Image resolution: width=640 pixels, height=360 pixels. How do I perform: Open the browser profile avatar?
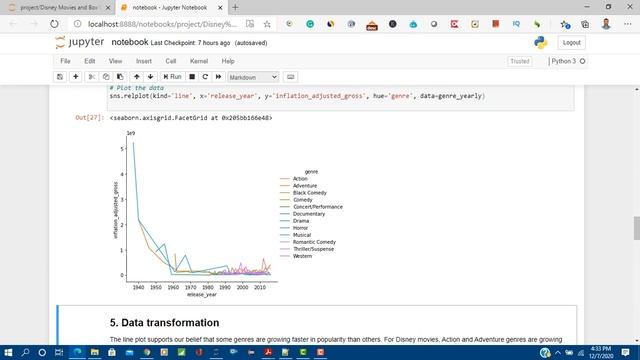coord(606,24)
